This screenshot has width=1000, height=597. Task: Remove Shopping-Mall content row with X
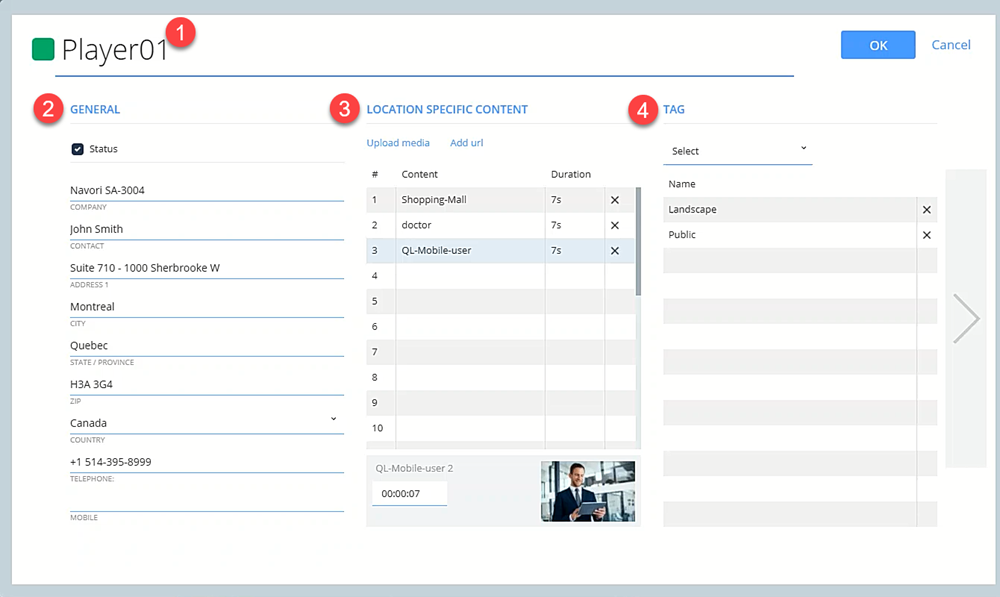tap(614, 200)
